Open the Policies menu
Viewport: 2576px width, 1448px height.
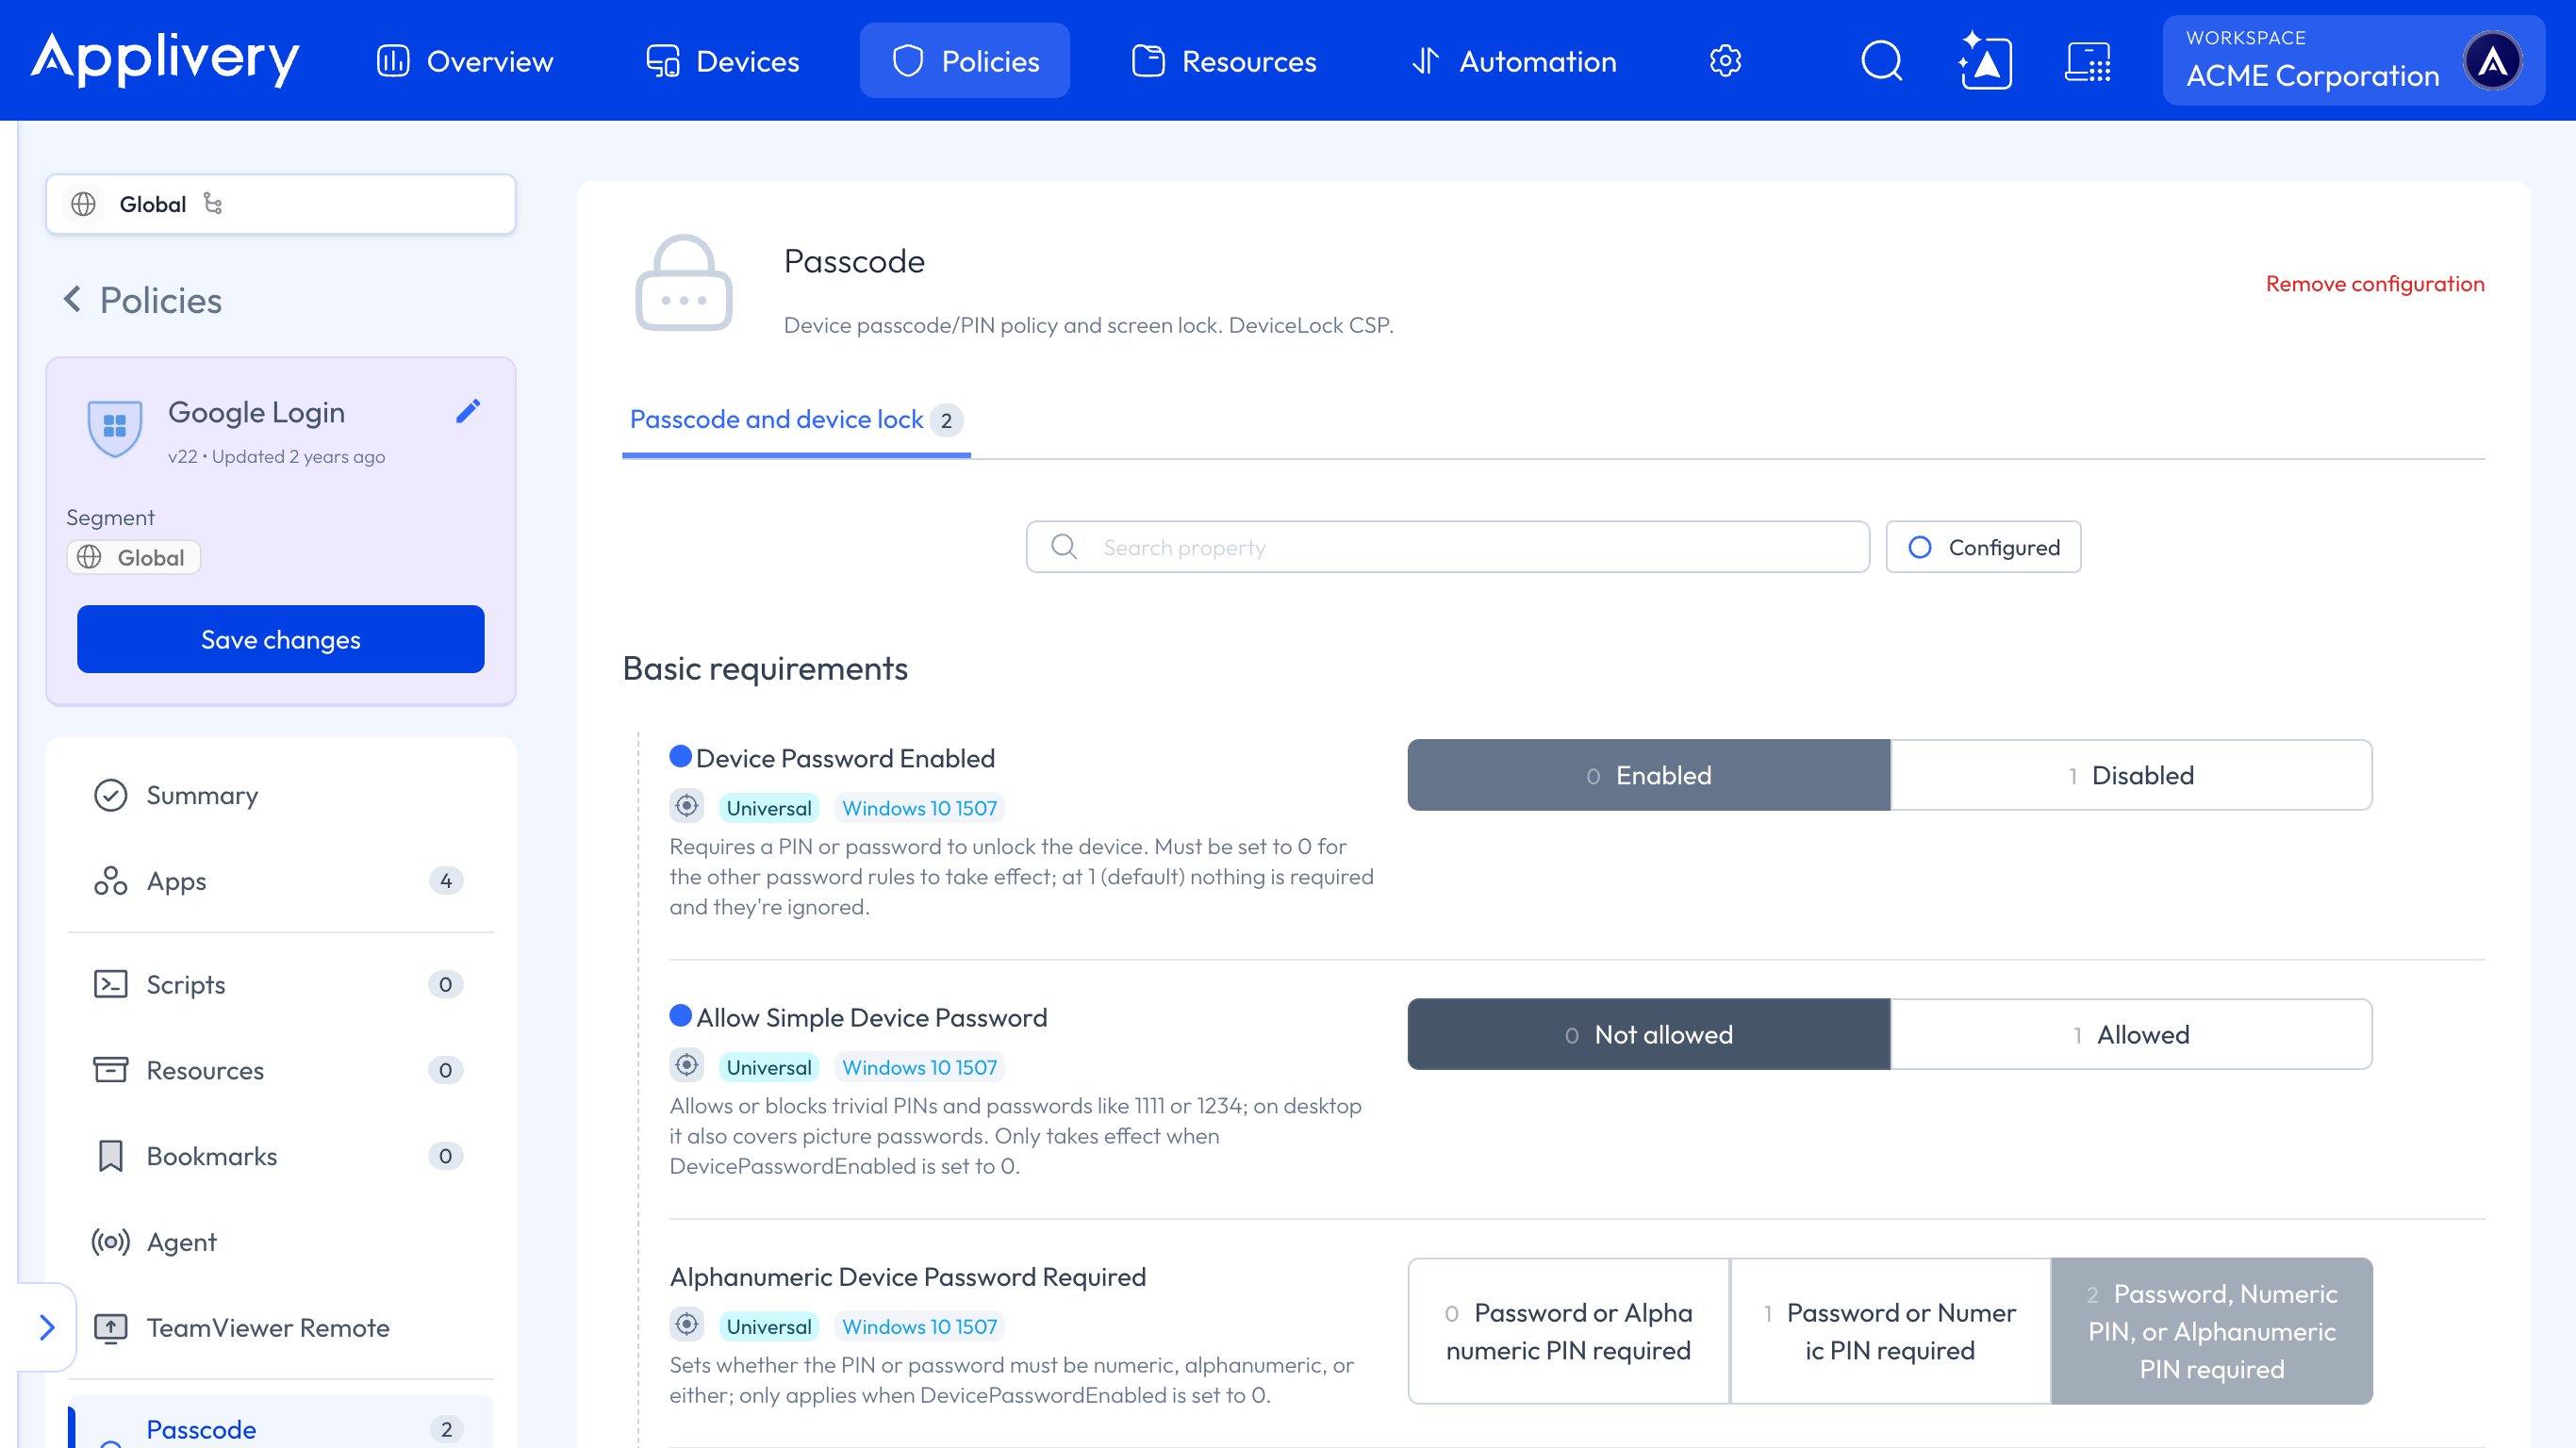965,61
